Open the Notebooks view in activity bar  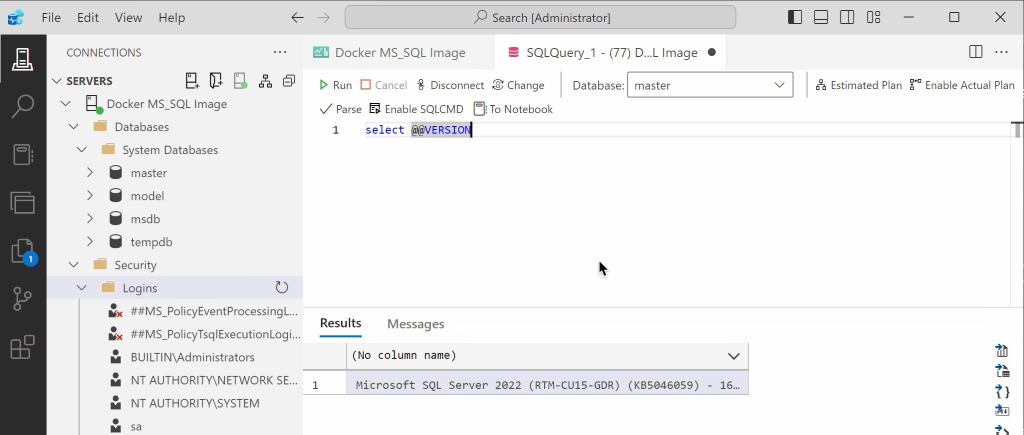(23, 155)
